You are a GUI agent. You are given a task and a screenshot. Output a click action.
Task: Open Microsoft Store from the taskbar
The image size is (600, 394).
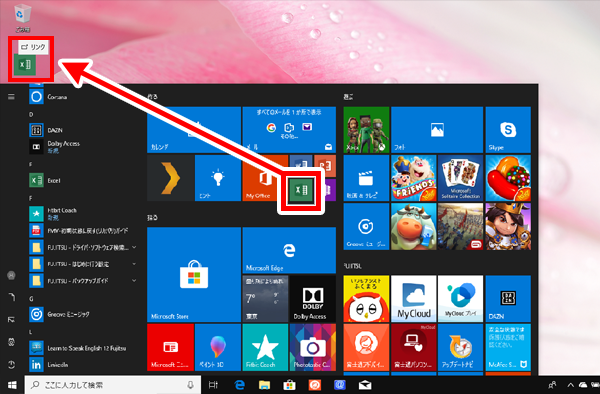(x=289, y=385)
